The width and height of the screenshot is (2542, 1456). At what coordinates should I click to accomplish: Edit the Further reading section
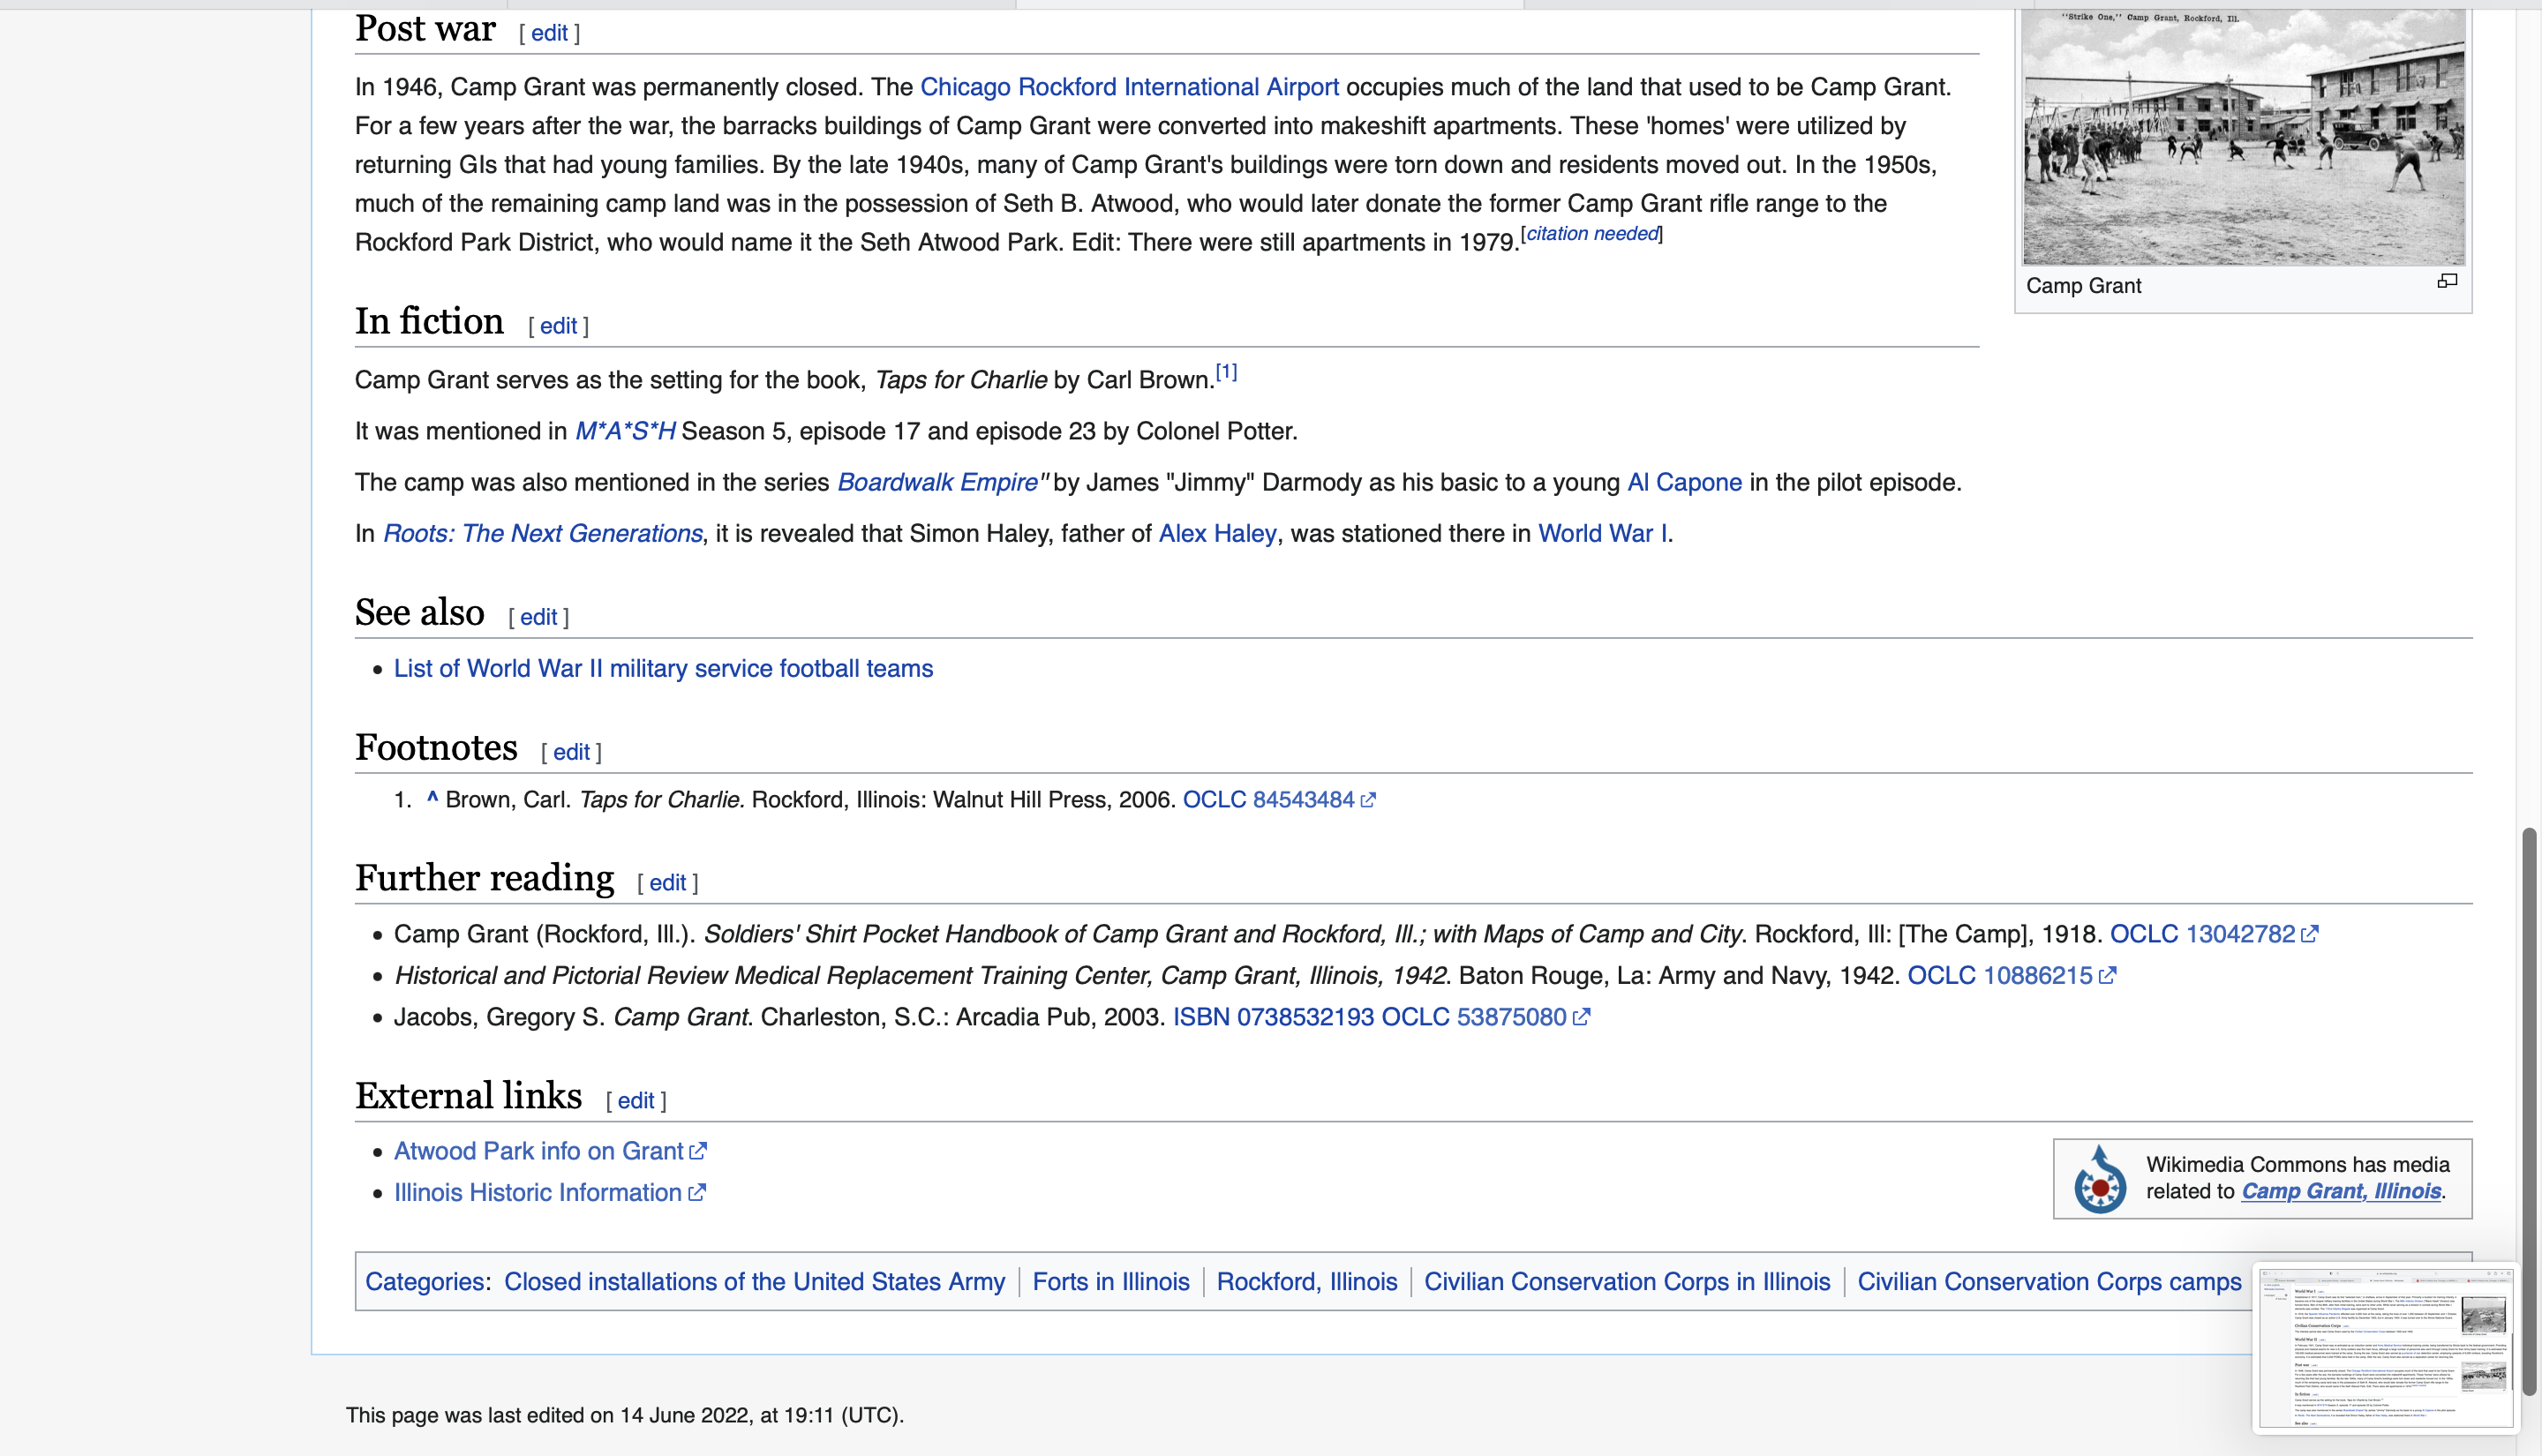pos(667,883)
